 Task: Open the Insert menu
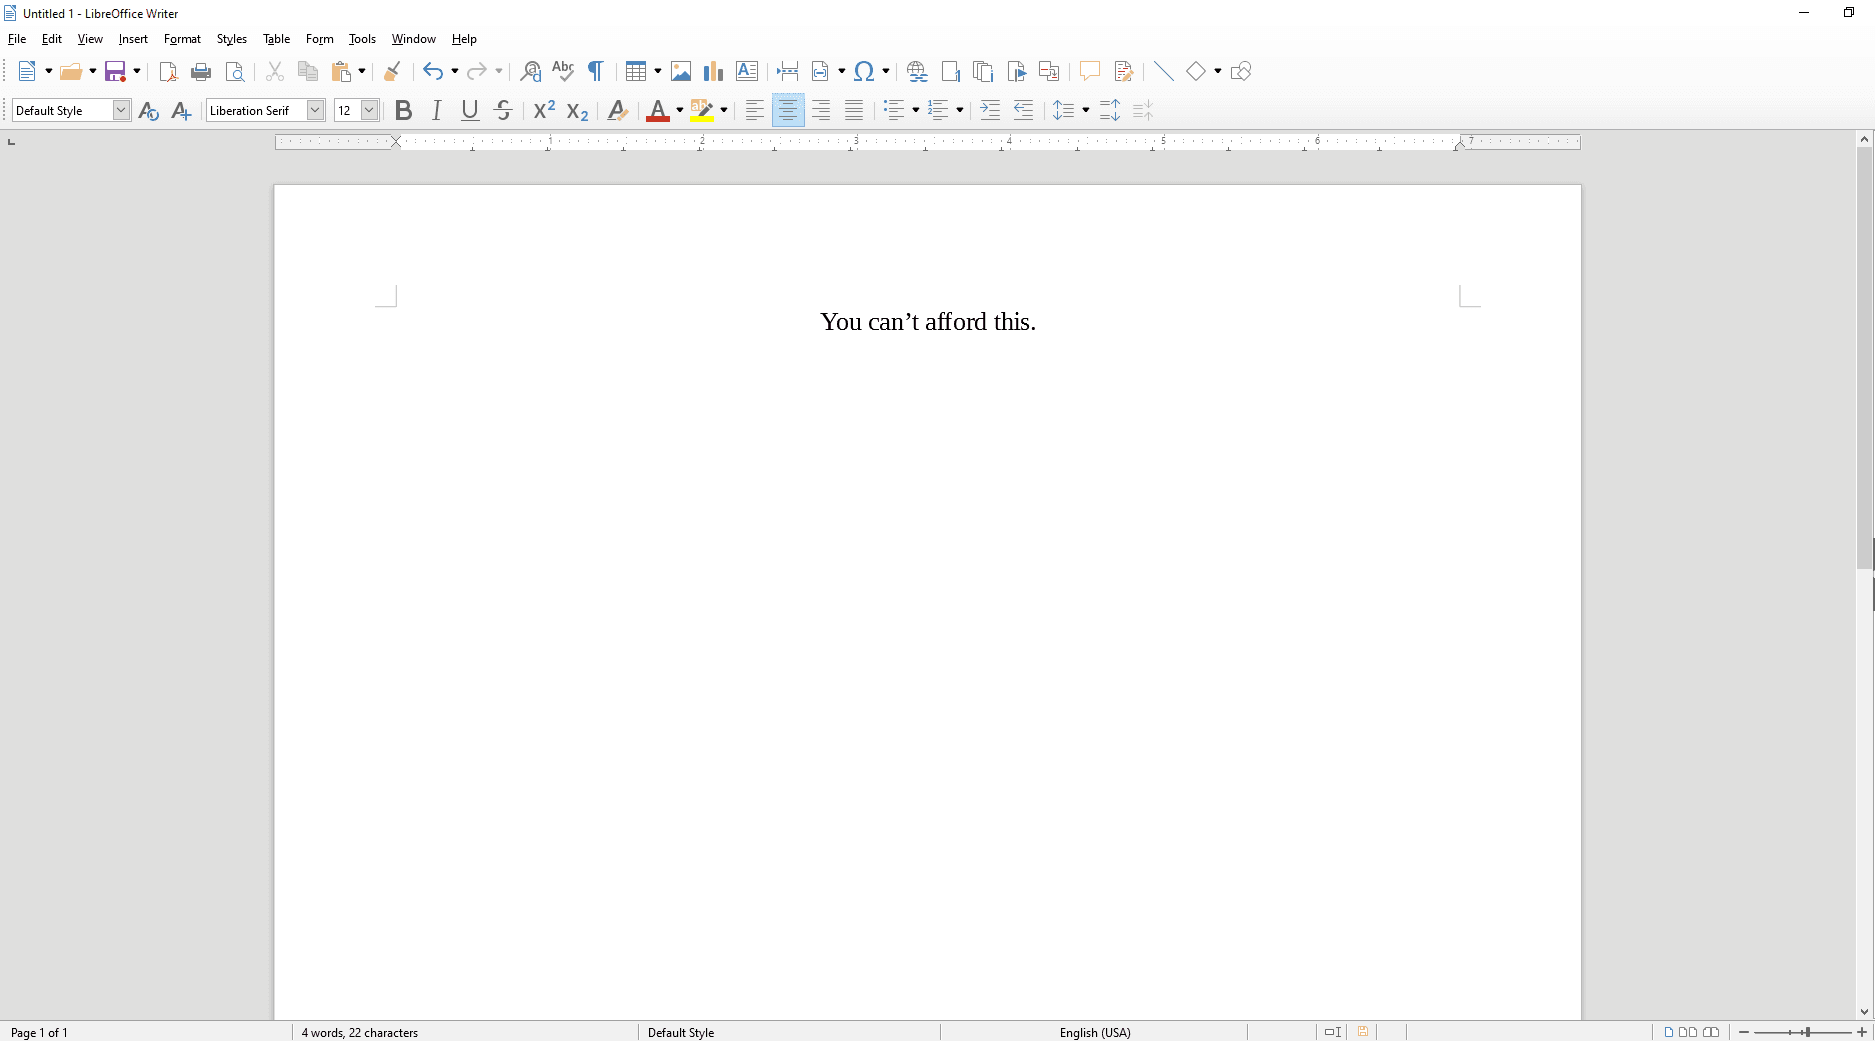pyautogui.click(x=133, y=39)
